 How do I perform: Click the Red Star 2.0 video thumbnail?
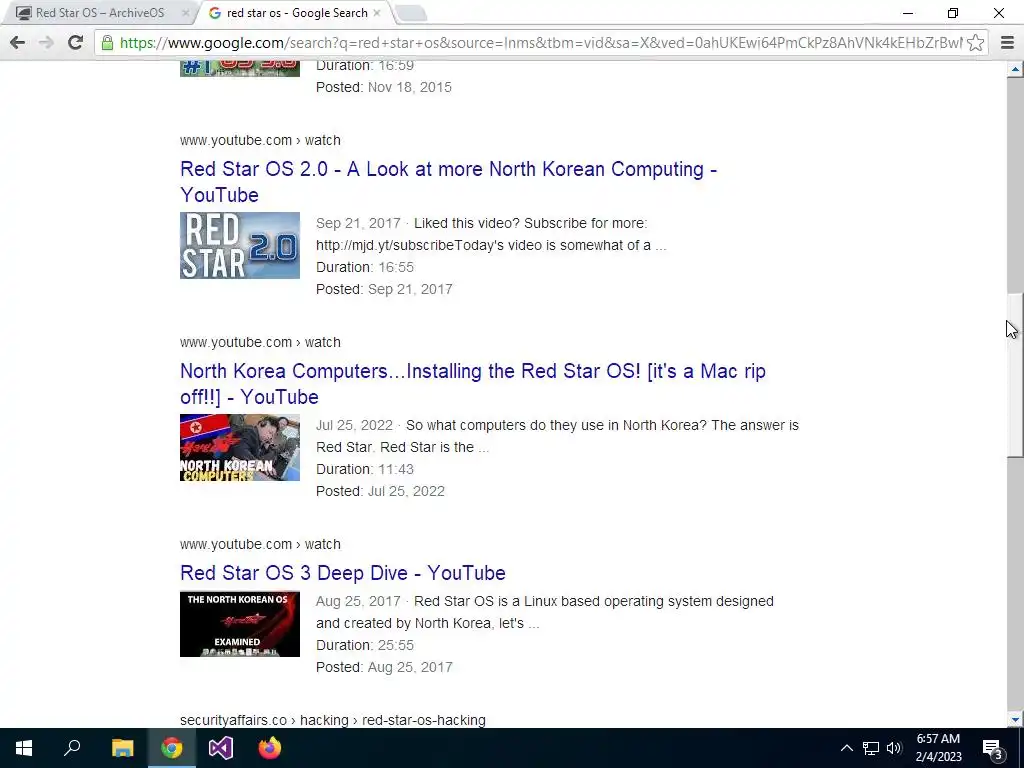[240, 245]
